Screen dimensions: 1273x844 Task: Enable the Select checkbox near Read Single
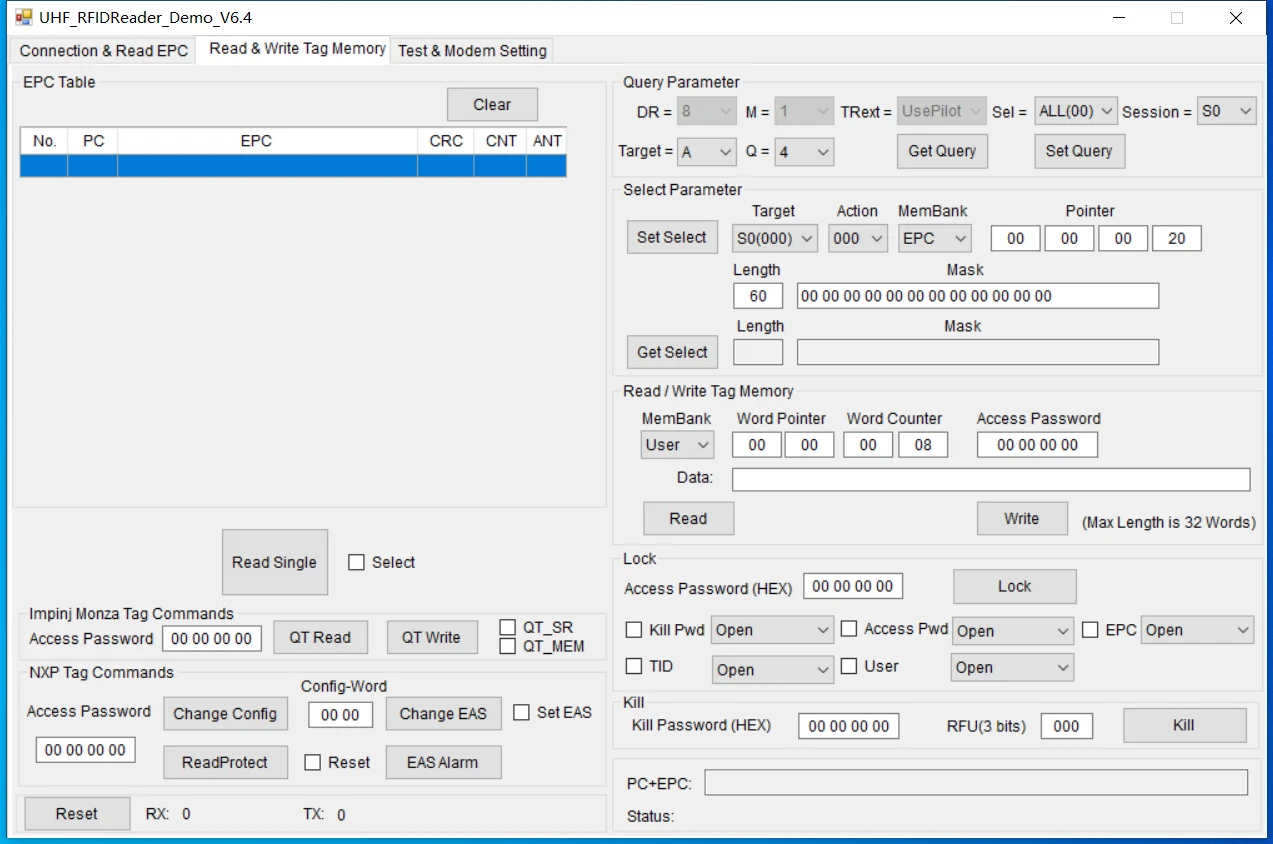pos(356,563)
